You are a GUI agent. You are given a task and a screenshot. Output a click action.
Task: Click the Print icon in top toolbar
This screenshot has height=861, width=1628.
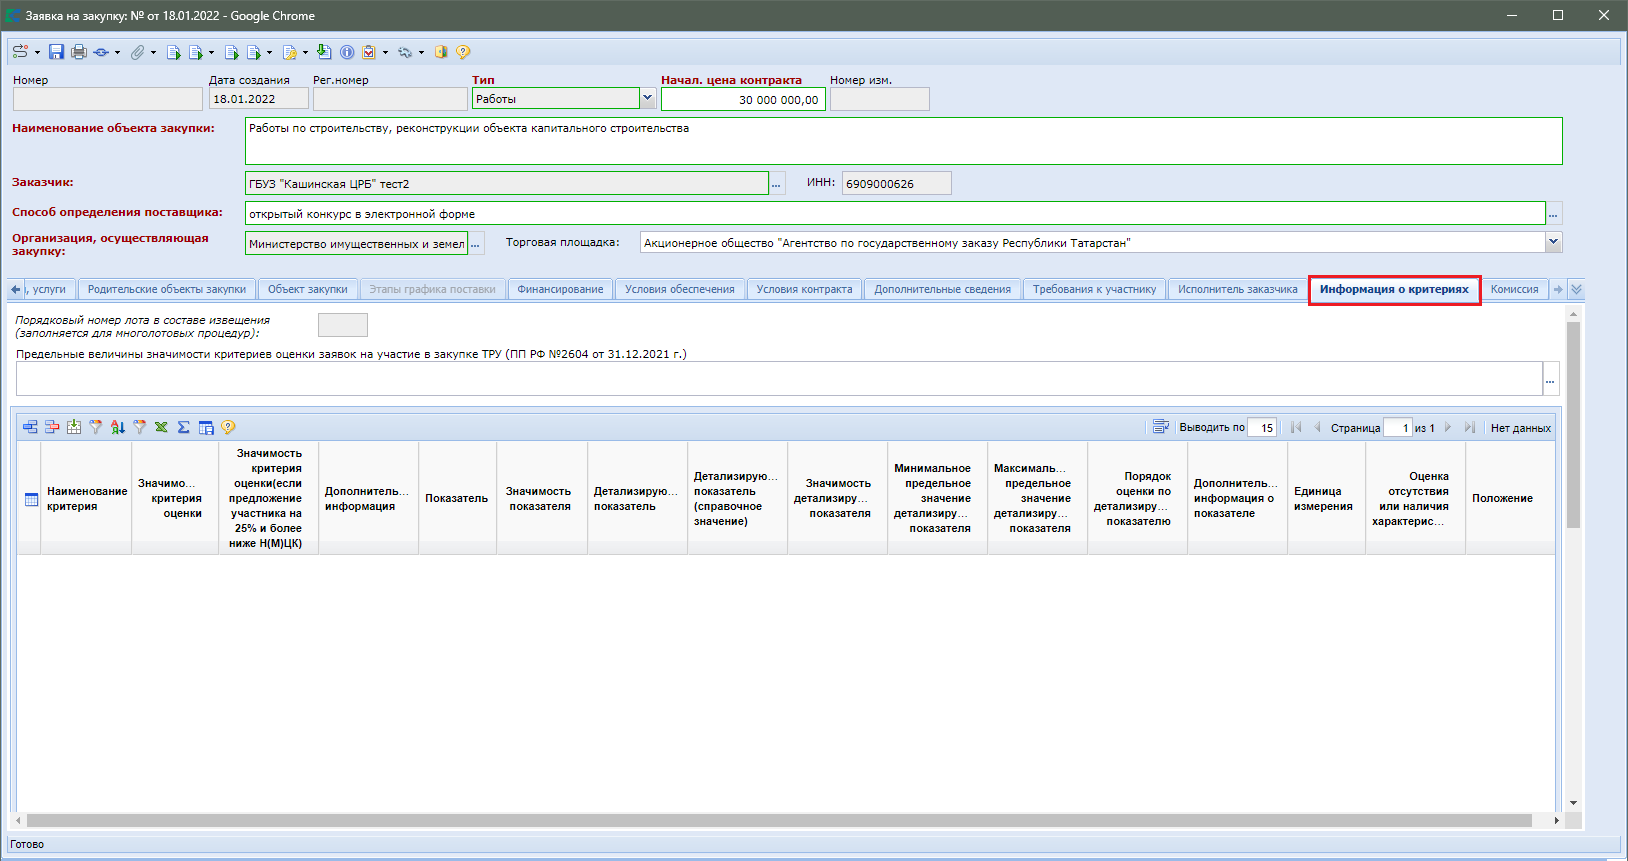[79, 52]
